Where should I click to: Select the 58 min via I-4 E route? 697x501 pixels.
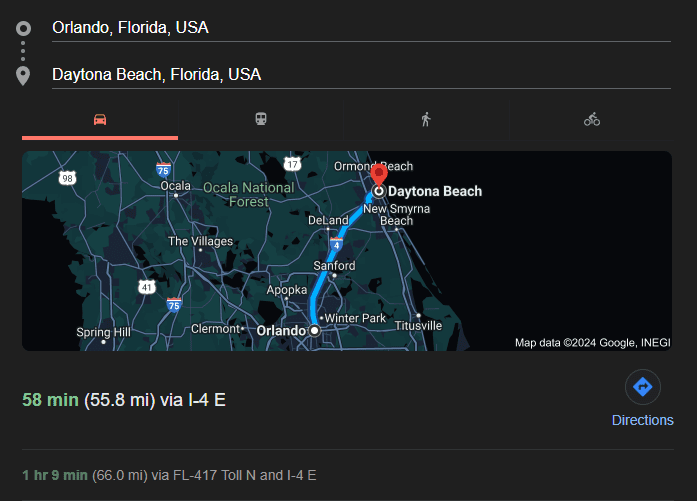coord(124,400)
